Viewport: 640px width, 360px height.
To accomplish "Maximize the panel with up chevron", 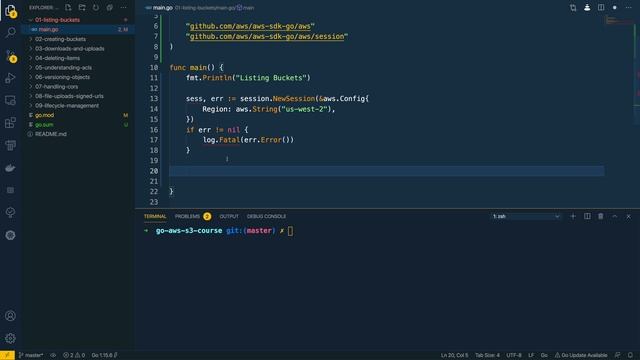I will click(x=615, y=216).
